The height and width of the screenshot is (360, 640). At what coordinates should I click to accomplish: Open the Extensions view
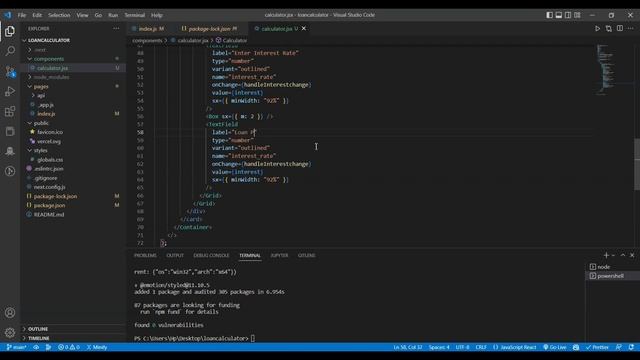click(x=10, y=111)
